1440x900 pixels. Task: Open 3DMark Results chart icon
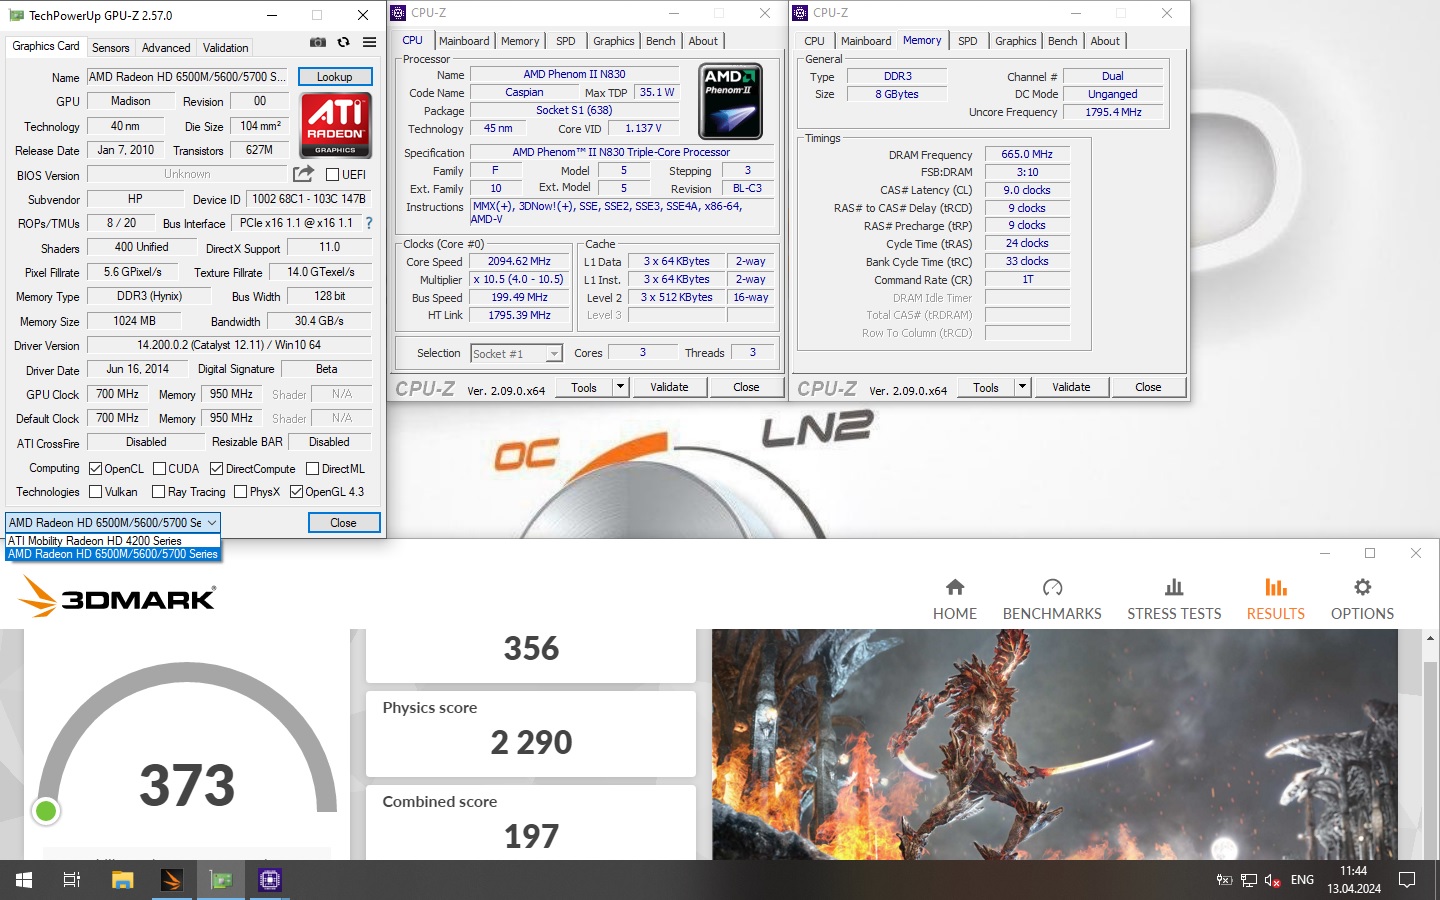click(x=1276, y=587)
